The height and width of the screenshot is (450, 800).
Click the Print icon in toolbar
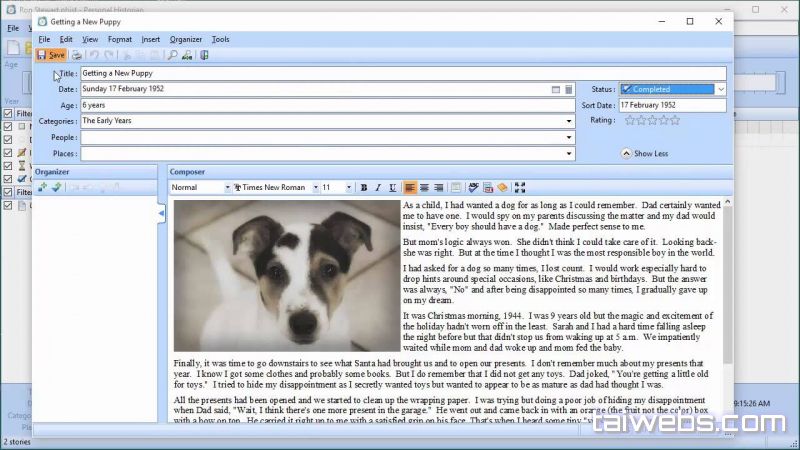[x=77, y=55]
